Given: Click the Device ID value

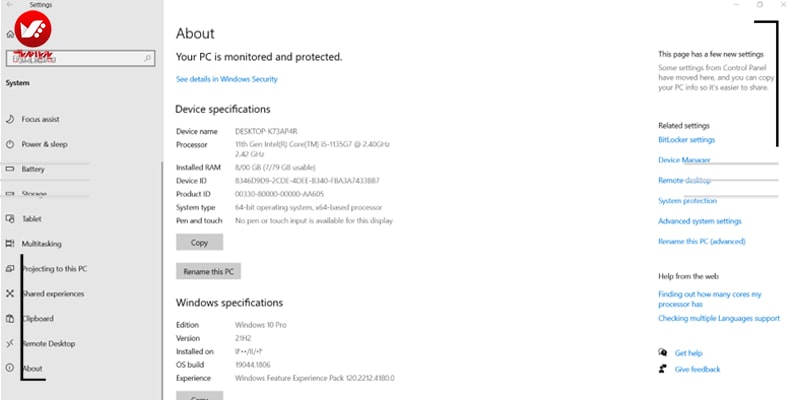Looking at the screenshot, I should (x=307, y=181).
